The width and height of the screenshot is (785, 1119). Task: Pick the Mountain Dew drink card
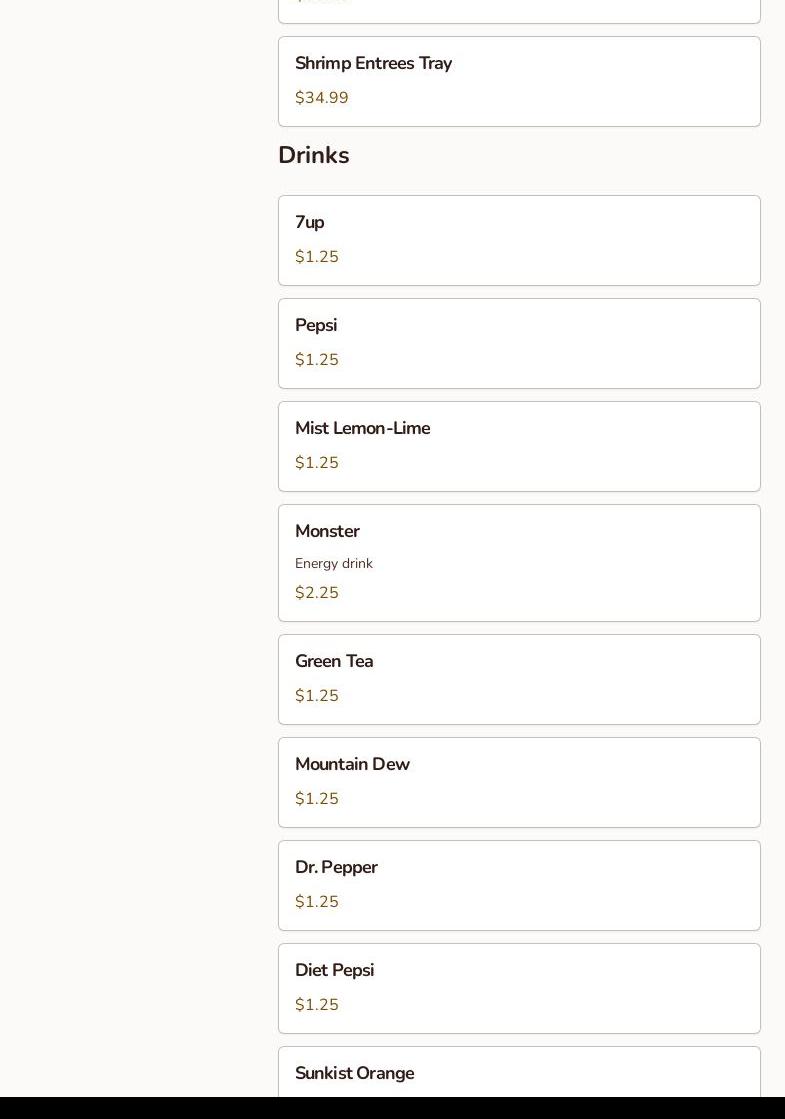pyautogui.click(x=518, y=782)
